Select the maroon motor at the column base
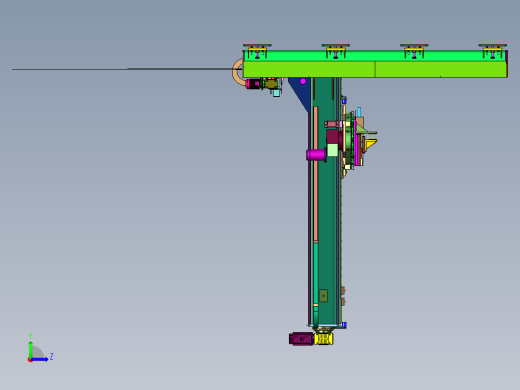Screen dimensions: 520x390 point(301,339)
